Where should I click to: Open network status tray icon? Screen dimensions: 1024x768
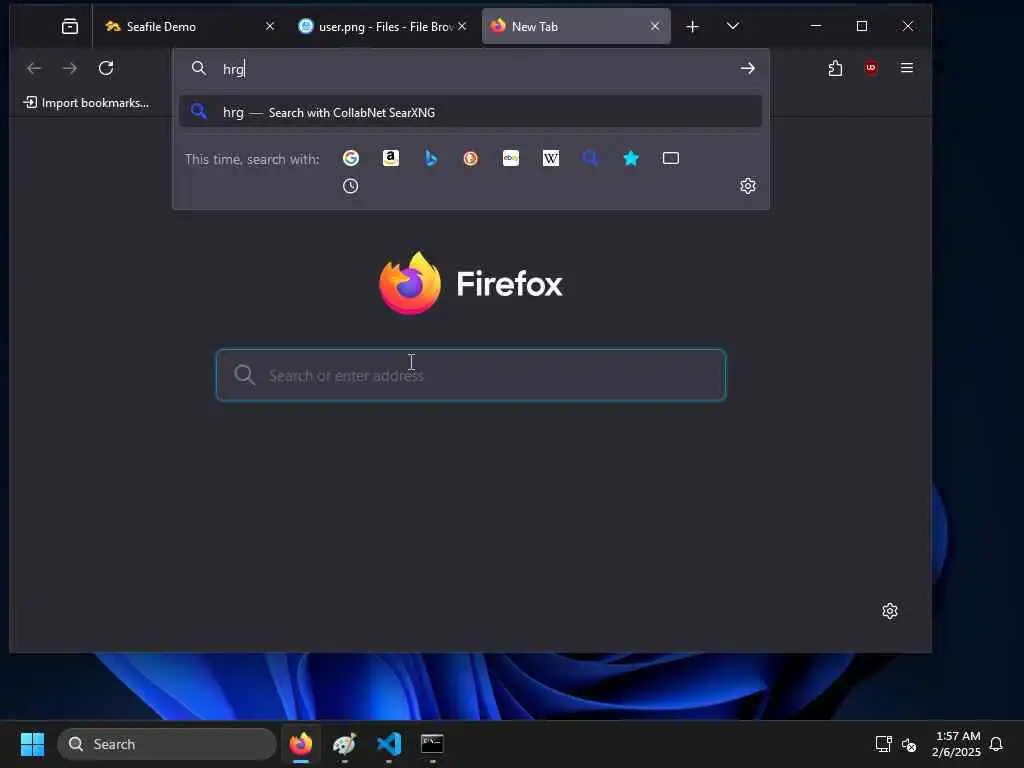[883, 744]
